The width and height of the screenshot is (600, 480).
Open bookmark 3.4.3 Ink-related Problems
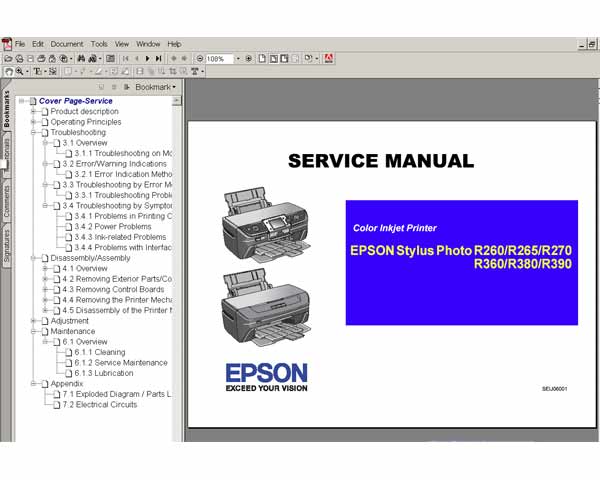click(120, 237)
